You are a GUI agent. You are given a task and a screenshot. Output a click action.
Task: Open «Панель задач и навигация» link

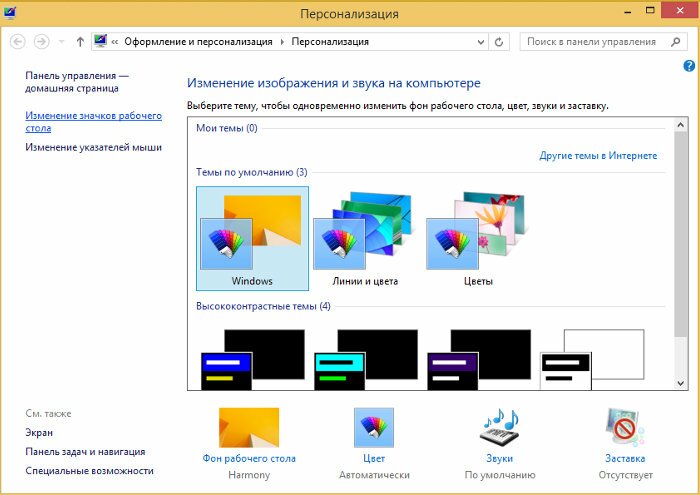pos(85,452)
